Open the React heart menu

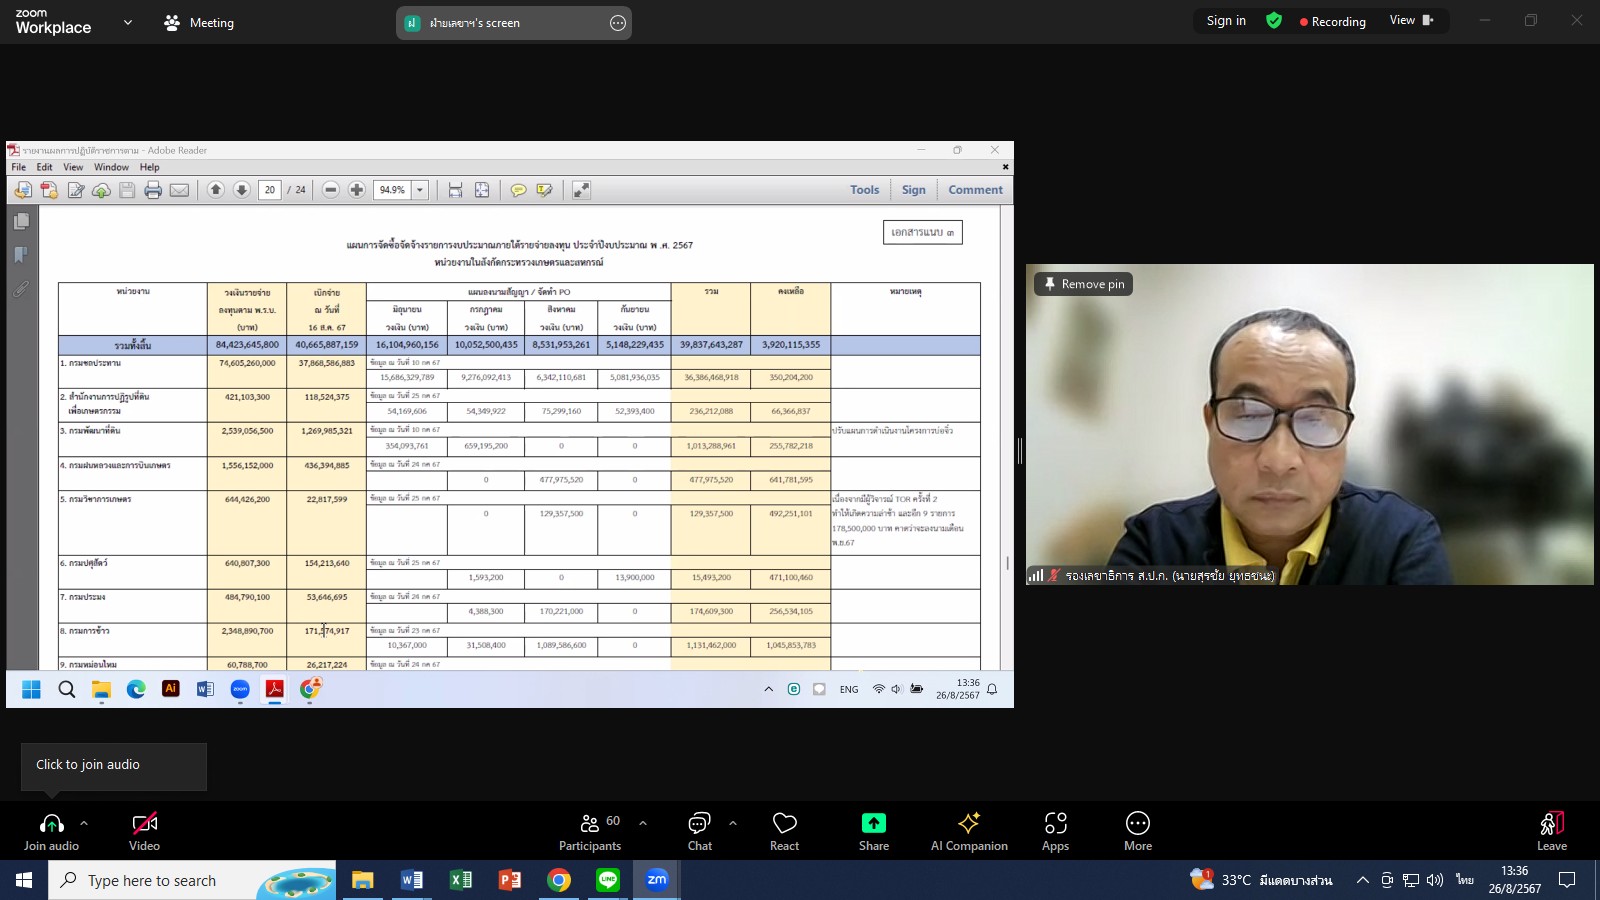pos(785,832)
